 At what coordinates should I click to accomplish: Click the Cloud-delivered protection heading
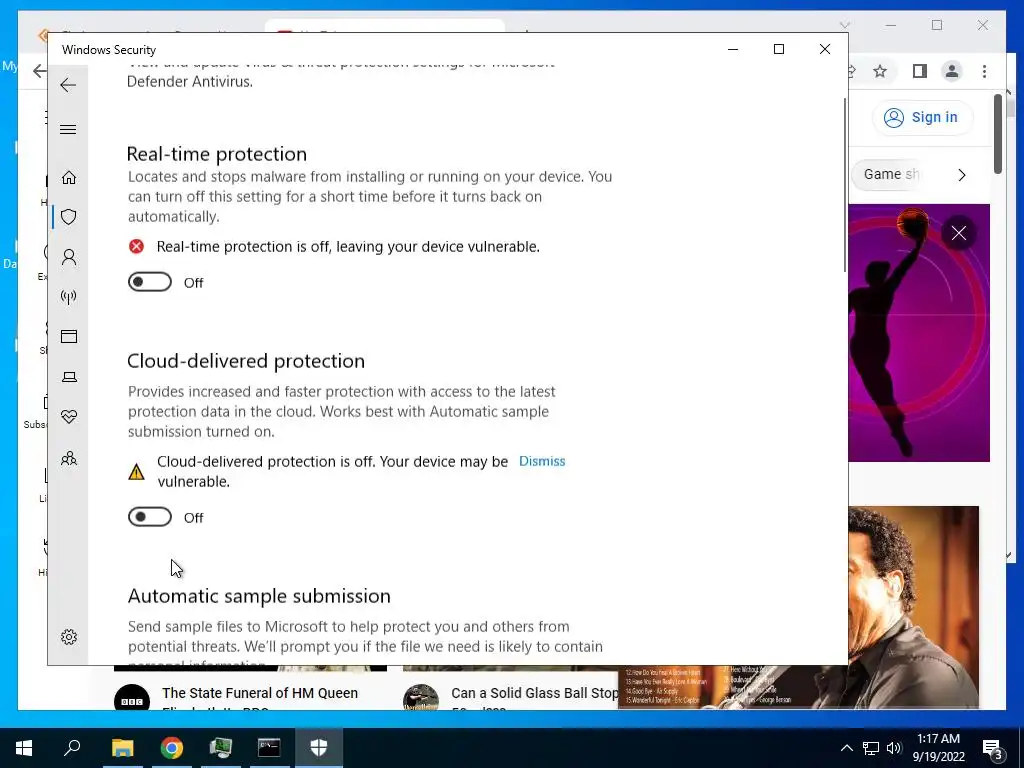[x=246, y=360]
